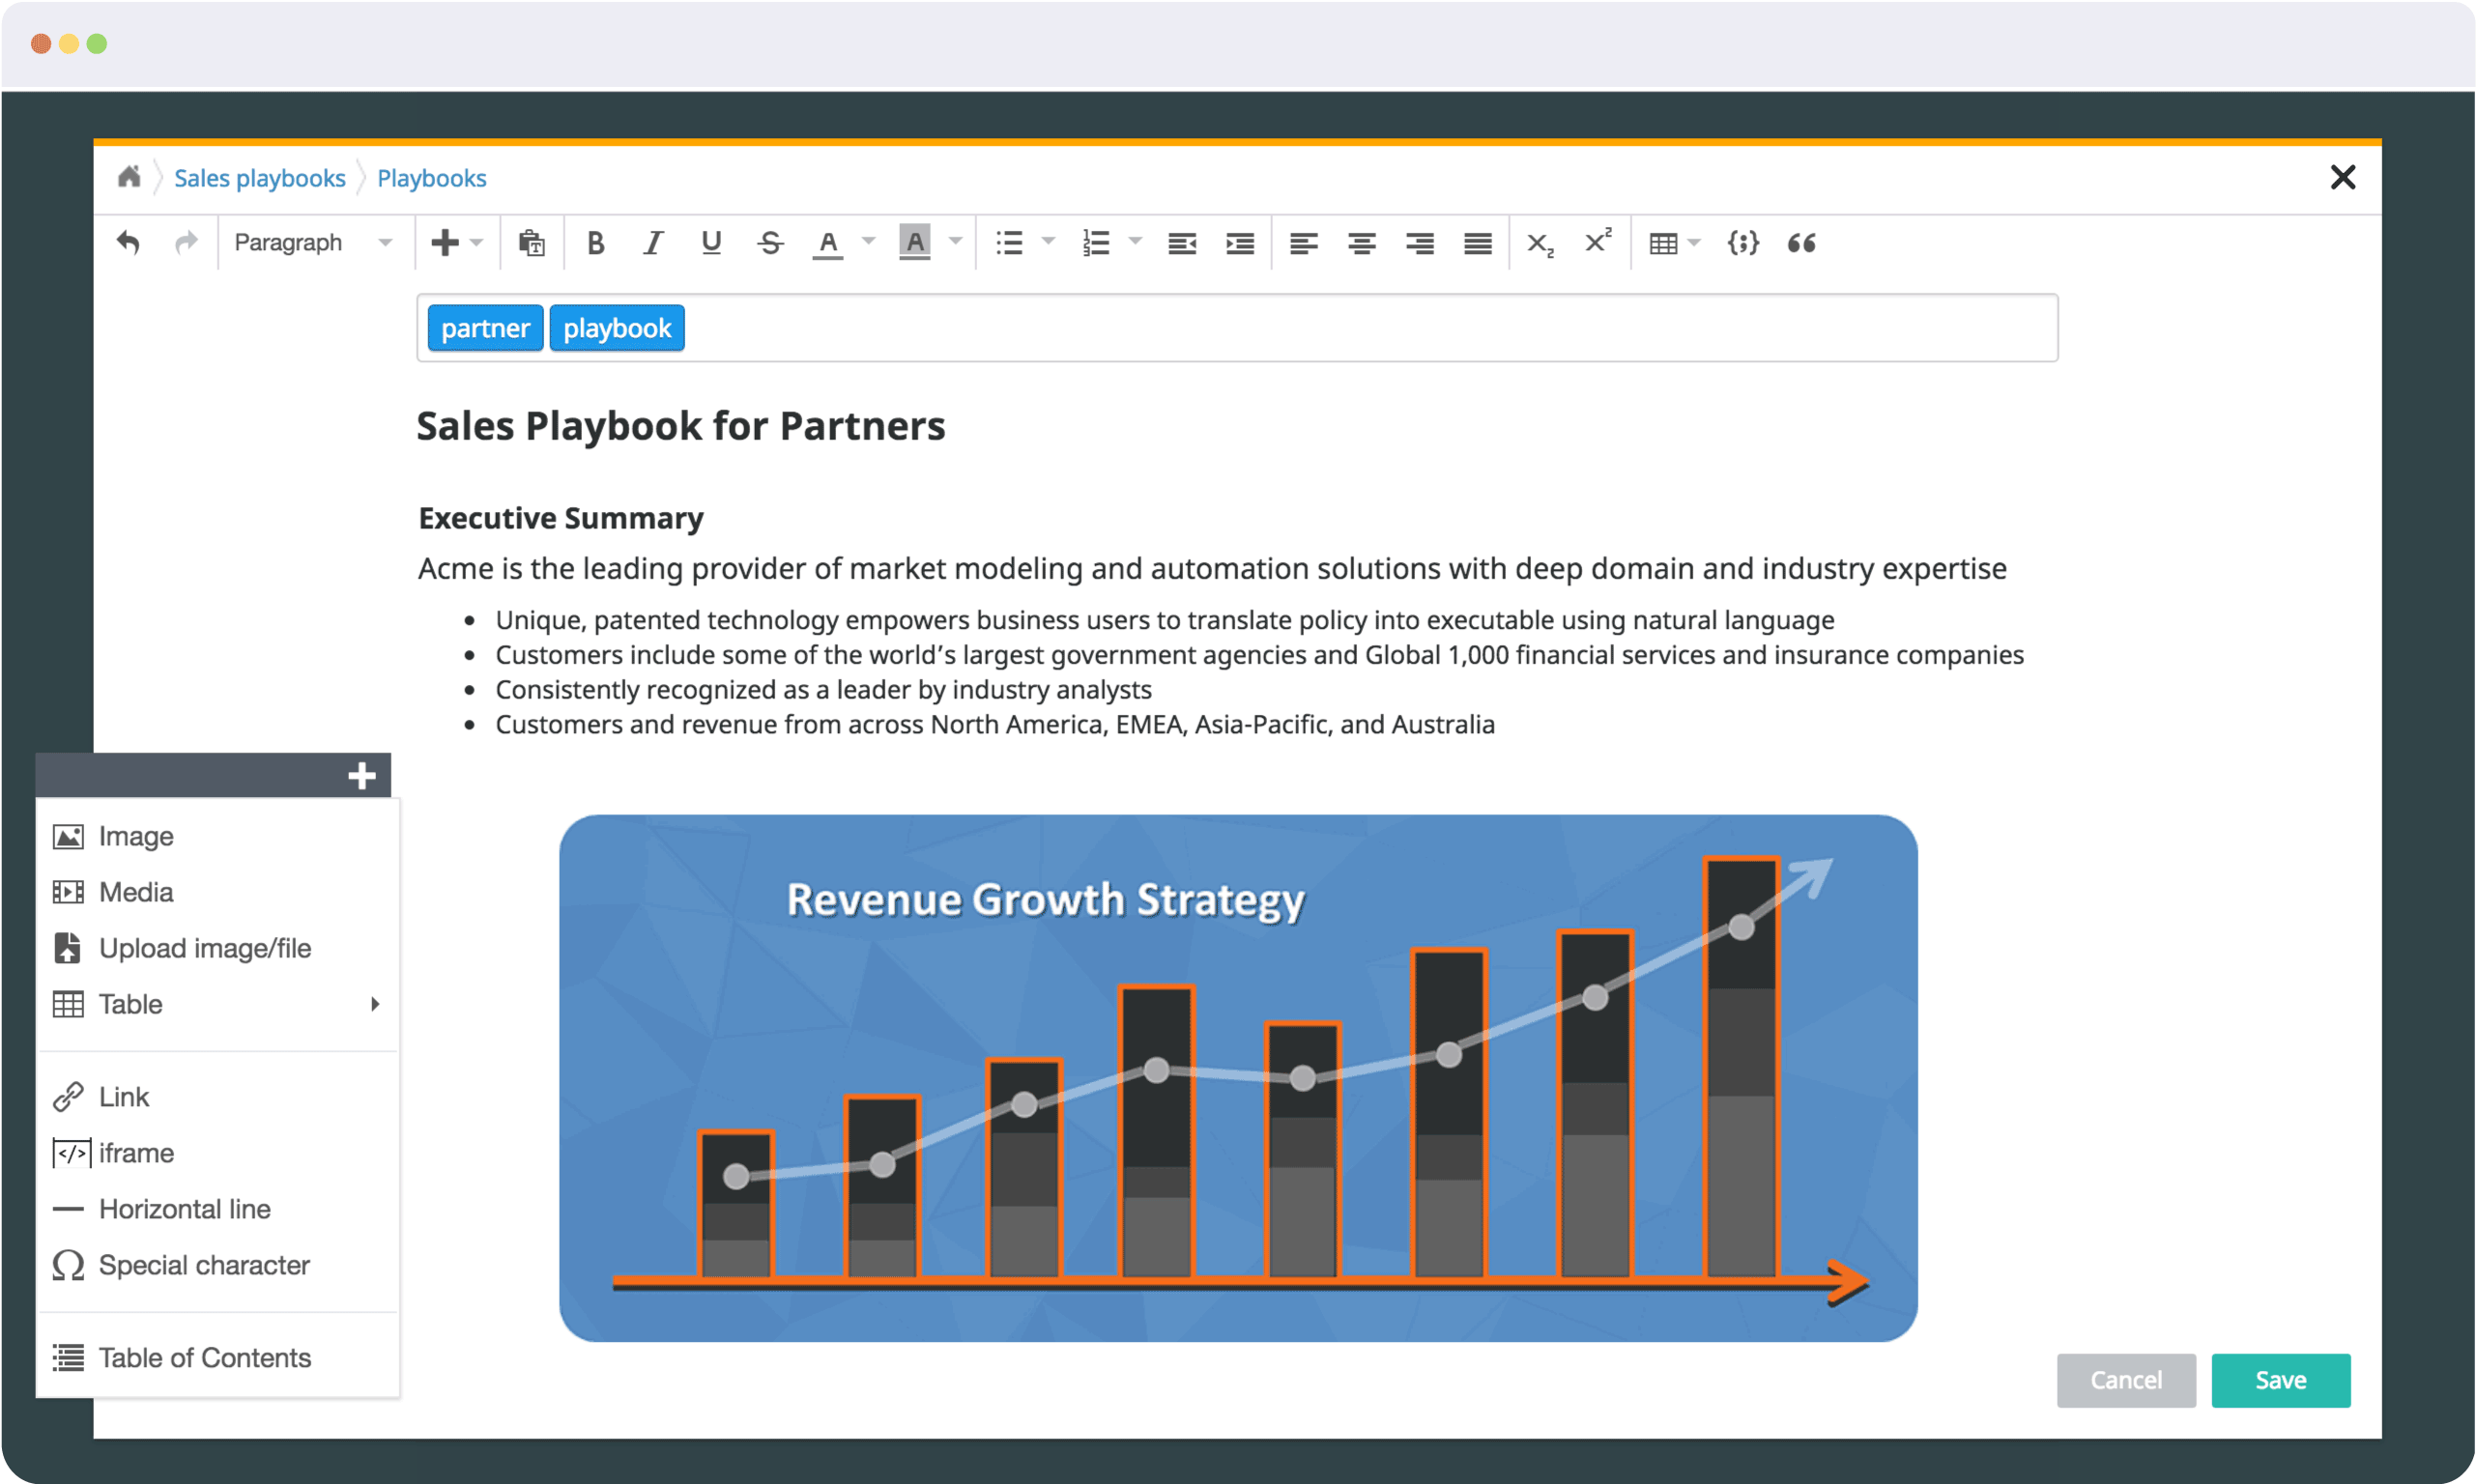Click the Block quote icon
Viewport: 2476px width, 1484px height.
click(x=1799, y=243)
